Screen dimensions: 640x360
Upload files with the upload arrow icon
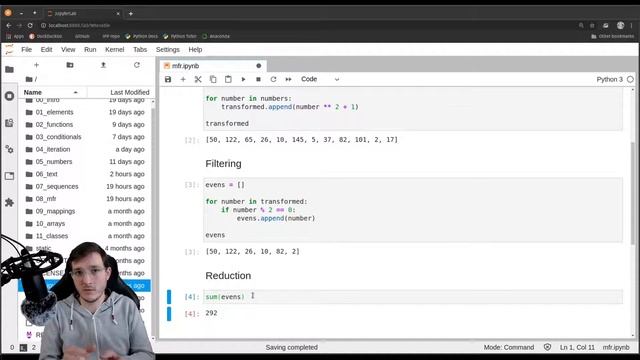[x=103, y=65]
